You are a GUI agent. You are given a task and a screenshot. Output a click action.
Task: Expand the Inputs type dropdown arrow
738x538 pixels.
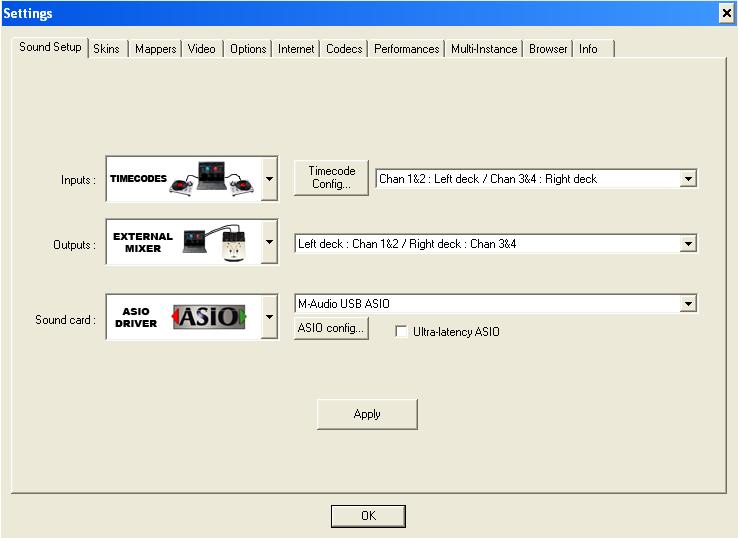[x=269, y=179]
